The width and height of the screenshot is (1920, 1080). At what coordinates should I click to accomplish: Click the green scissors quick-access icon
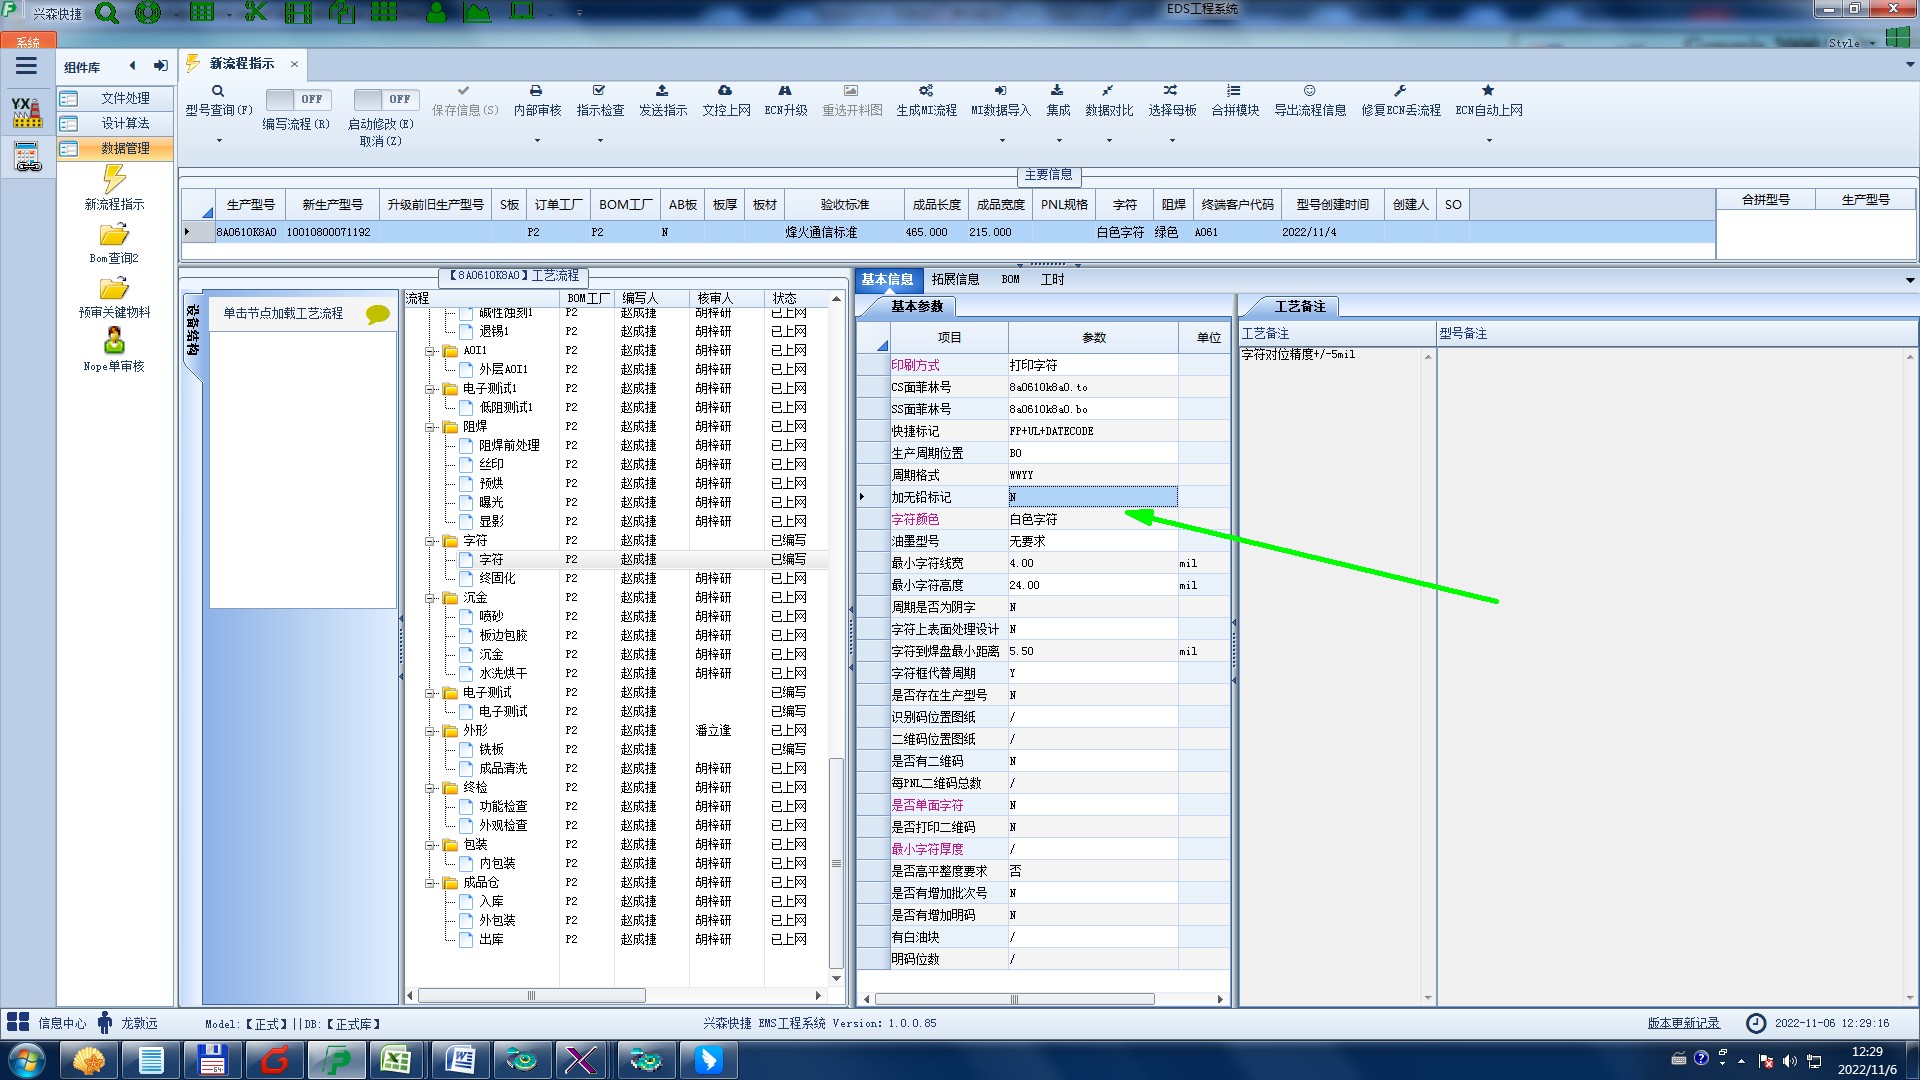click(x=256, y=13)
